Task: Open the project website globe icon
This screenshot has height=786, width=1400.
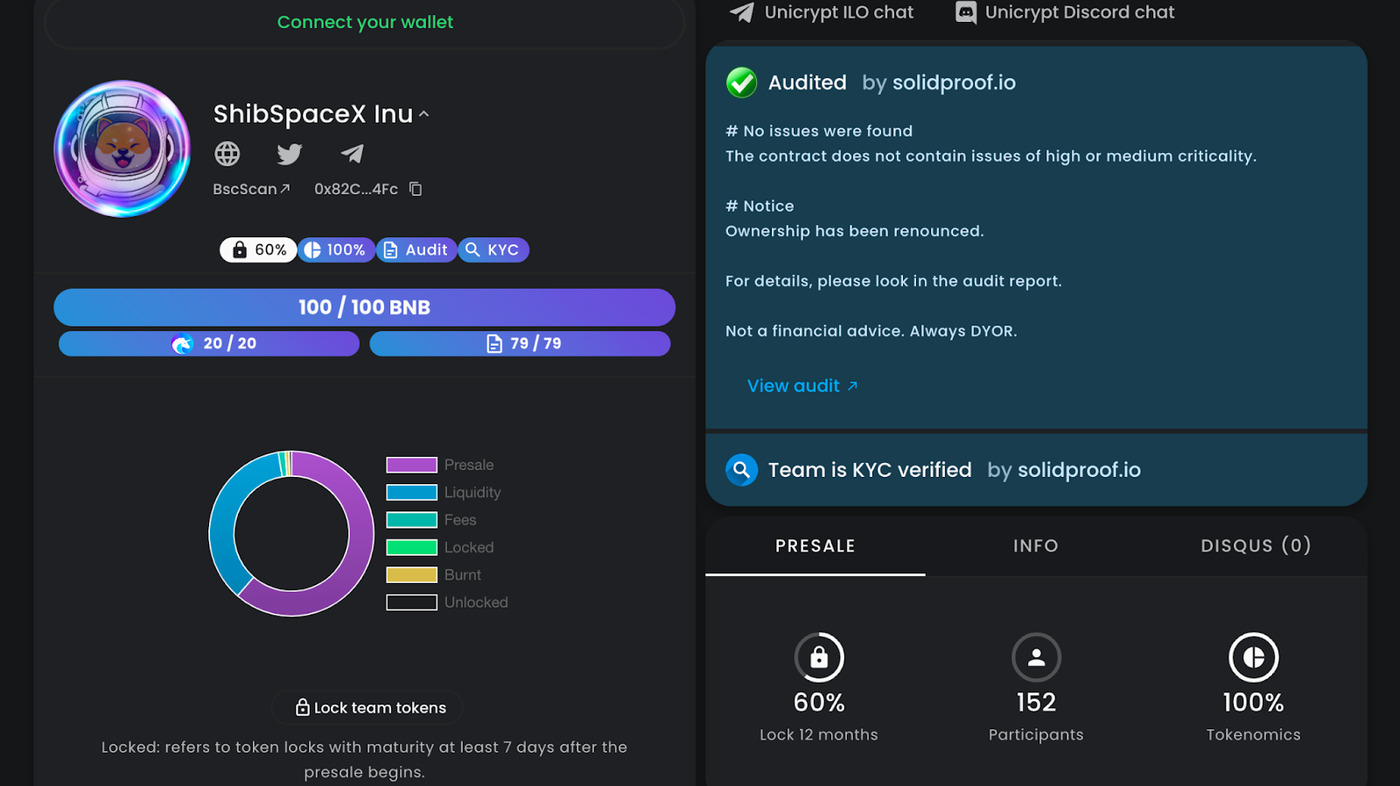Action: click(228, 153)
